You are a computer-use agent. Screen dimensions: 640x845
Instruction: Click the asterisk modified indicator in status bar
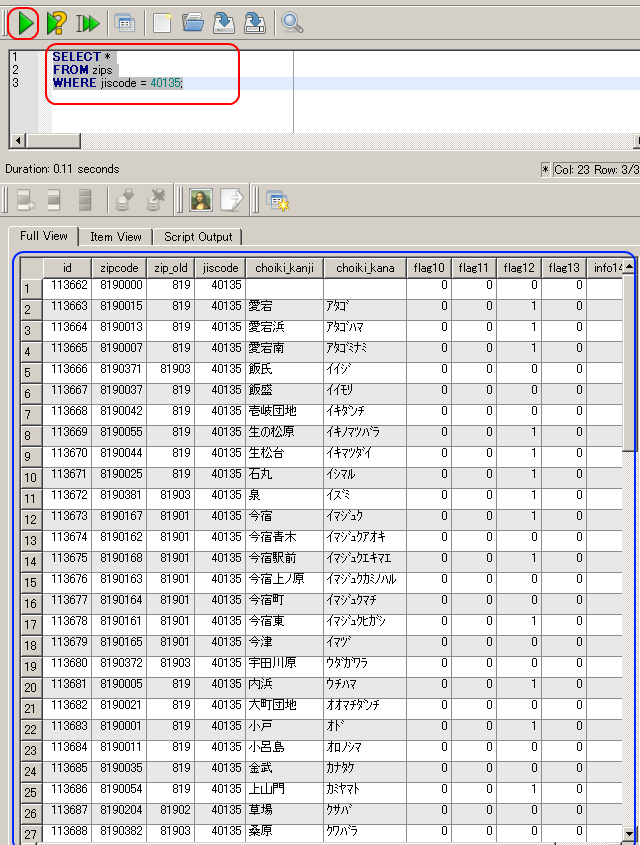[x=545, y=170]
